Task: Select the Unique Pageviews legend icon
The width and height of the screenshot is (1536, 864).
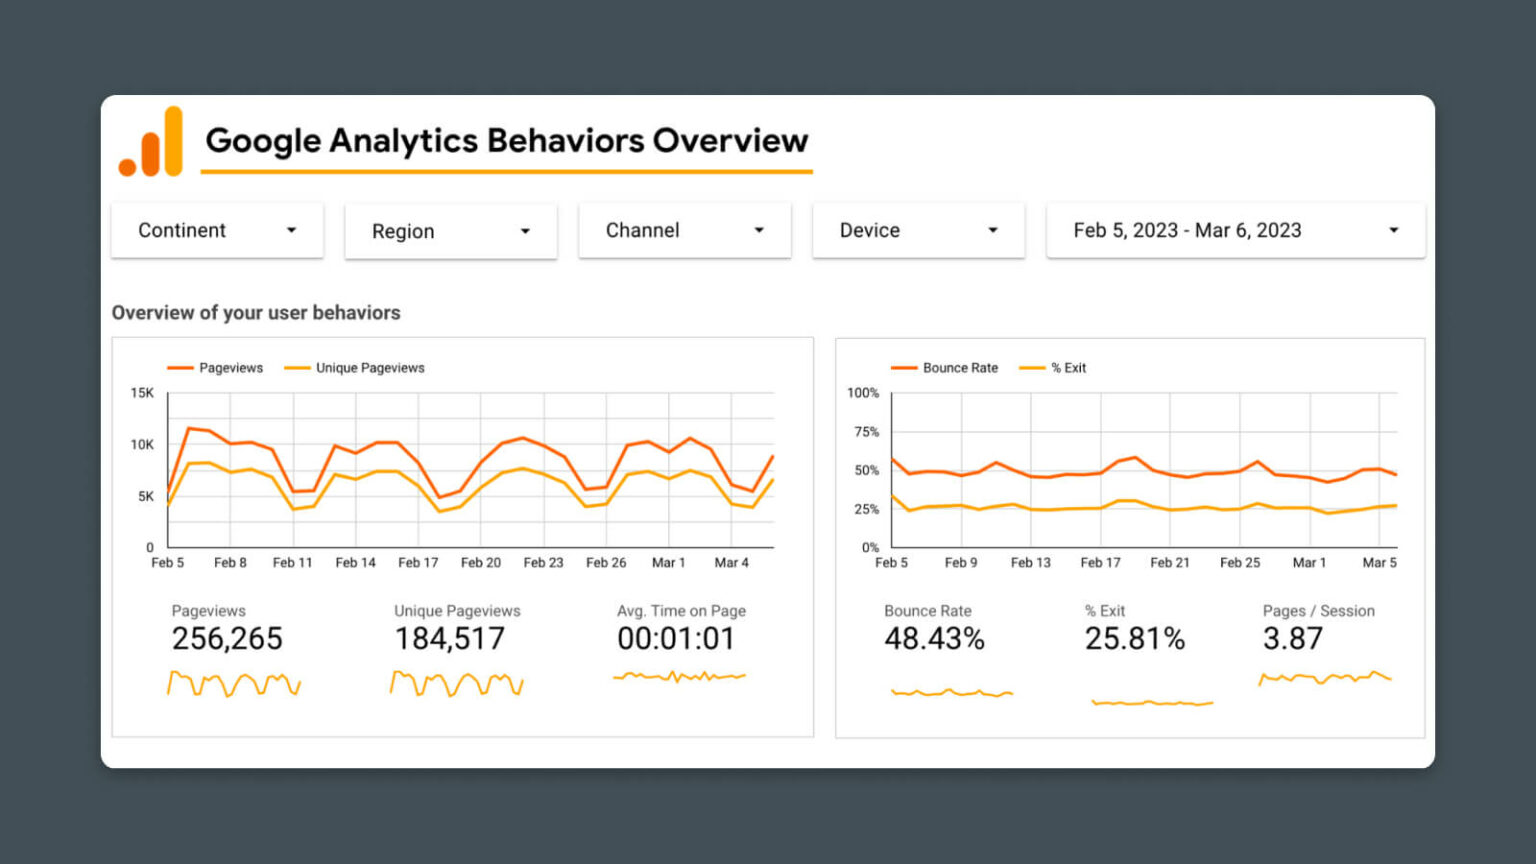Action: (300, 367)
